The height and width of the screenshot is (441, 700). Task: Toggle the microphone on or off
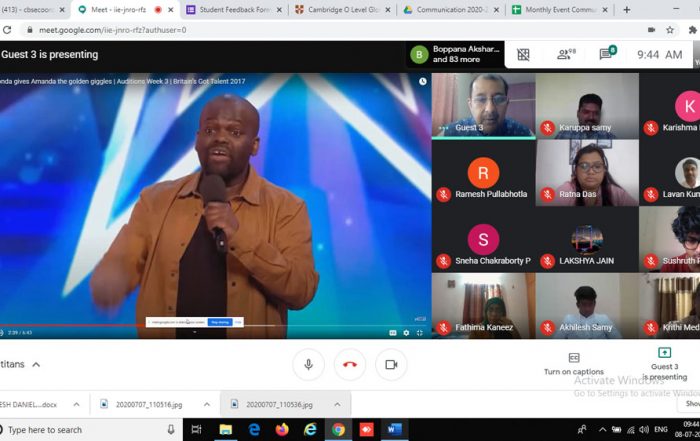[308, 365]
